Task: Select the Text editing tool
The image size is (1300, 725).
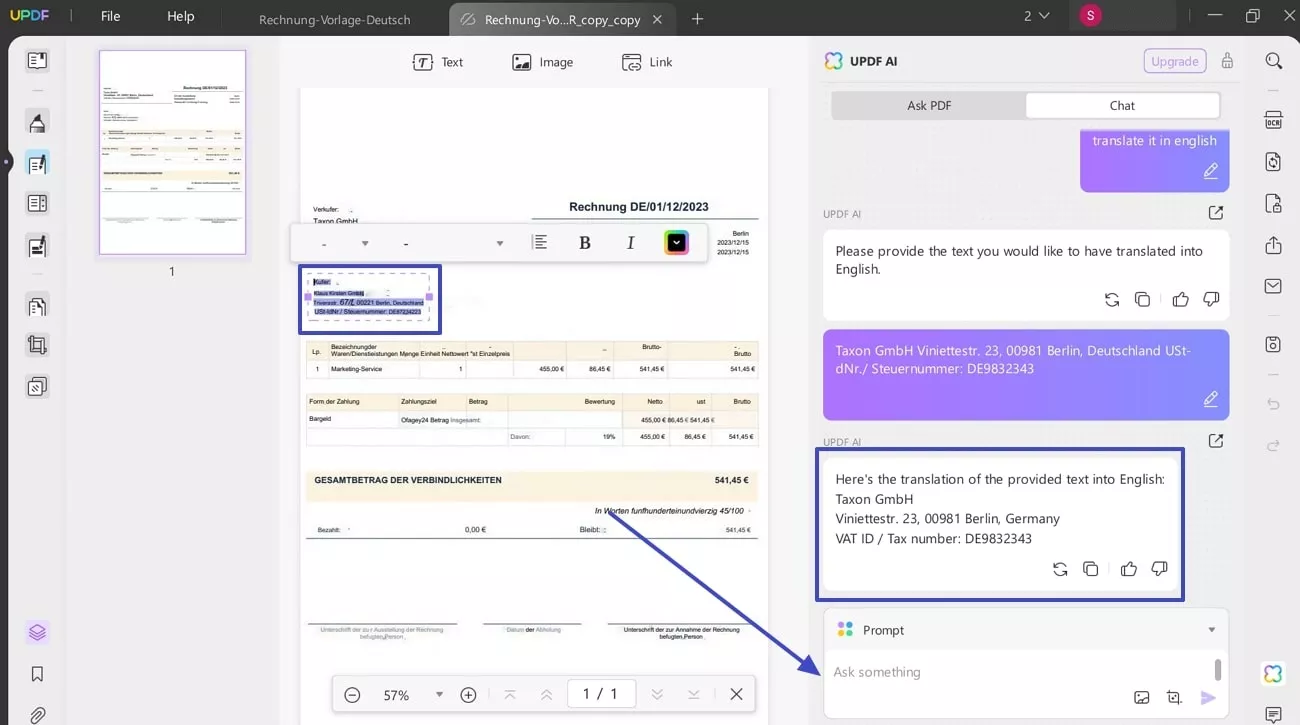Action: click(438, 61)
